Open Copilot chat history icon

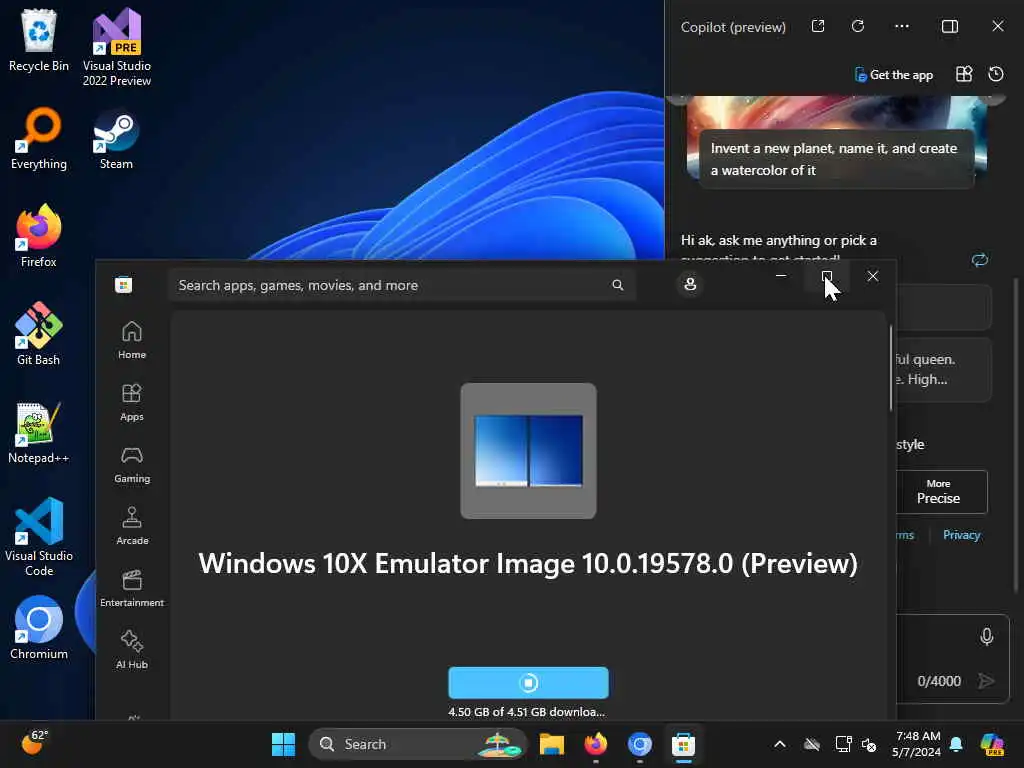click(x=996, y=74)
